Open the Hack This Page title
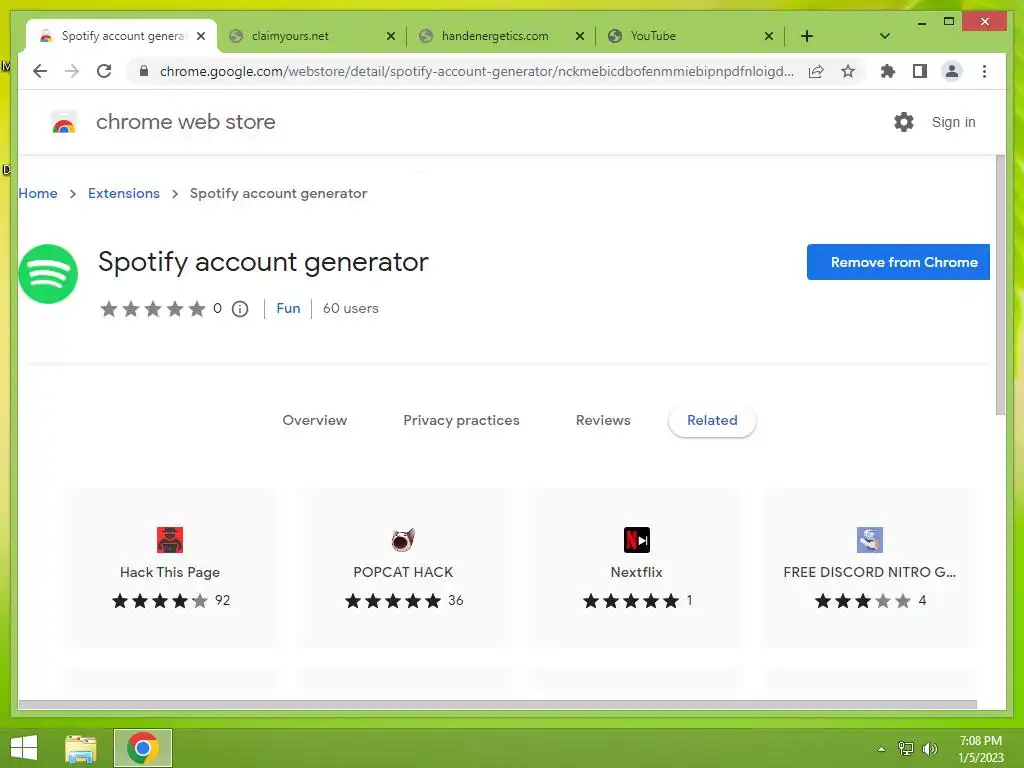 coord(170,572)
